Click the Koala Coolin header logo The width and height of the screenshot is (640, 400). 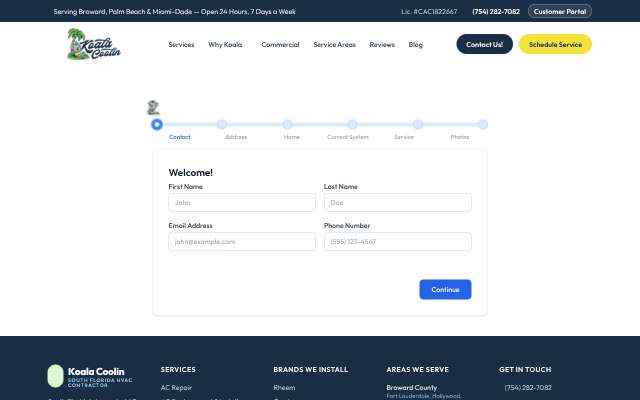94,44
